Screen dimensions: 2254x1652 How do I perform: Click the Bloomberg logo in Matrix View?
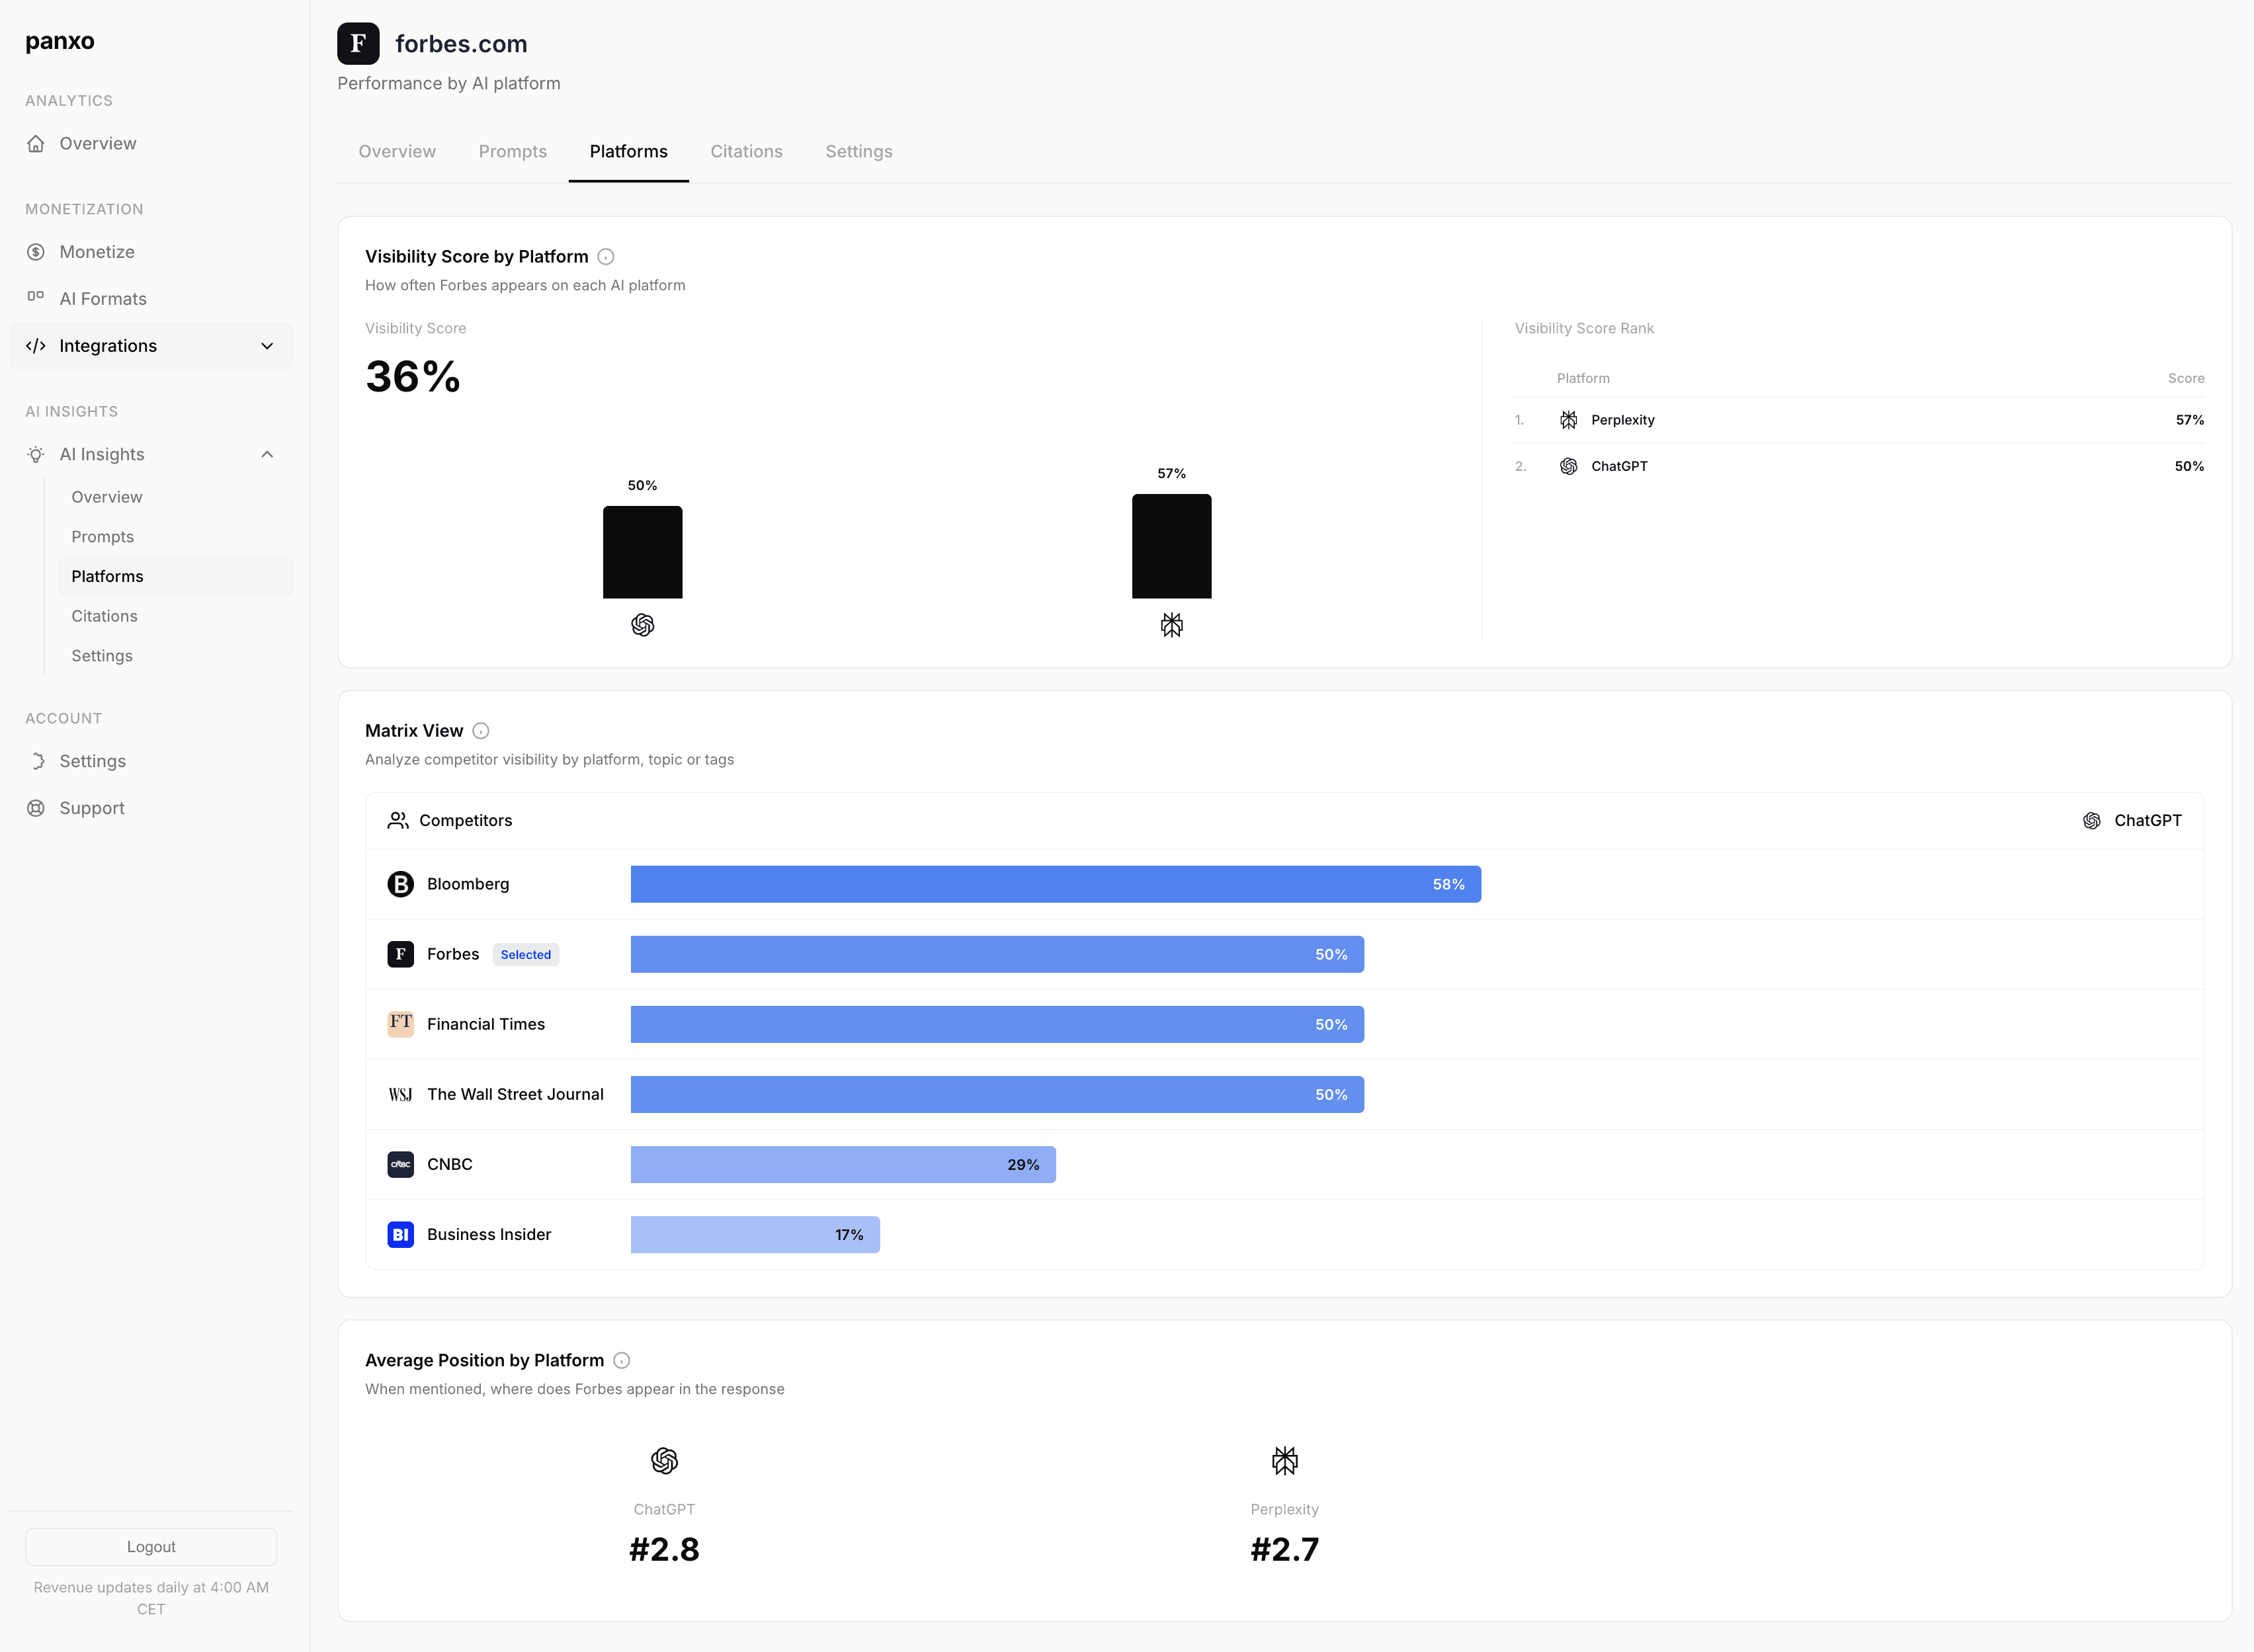tap(400, 884)
